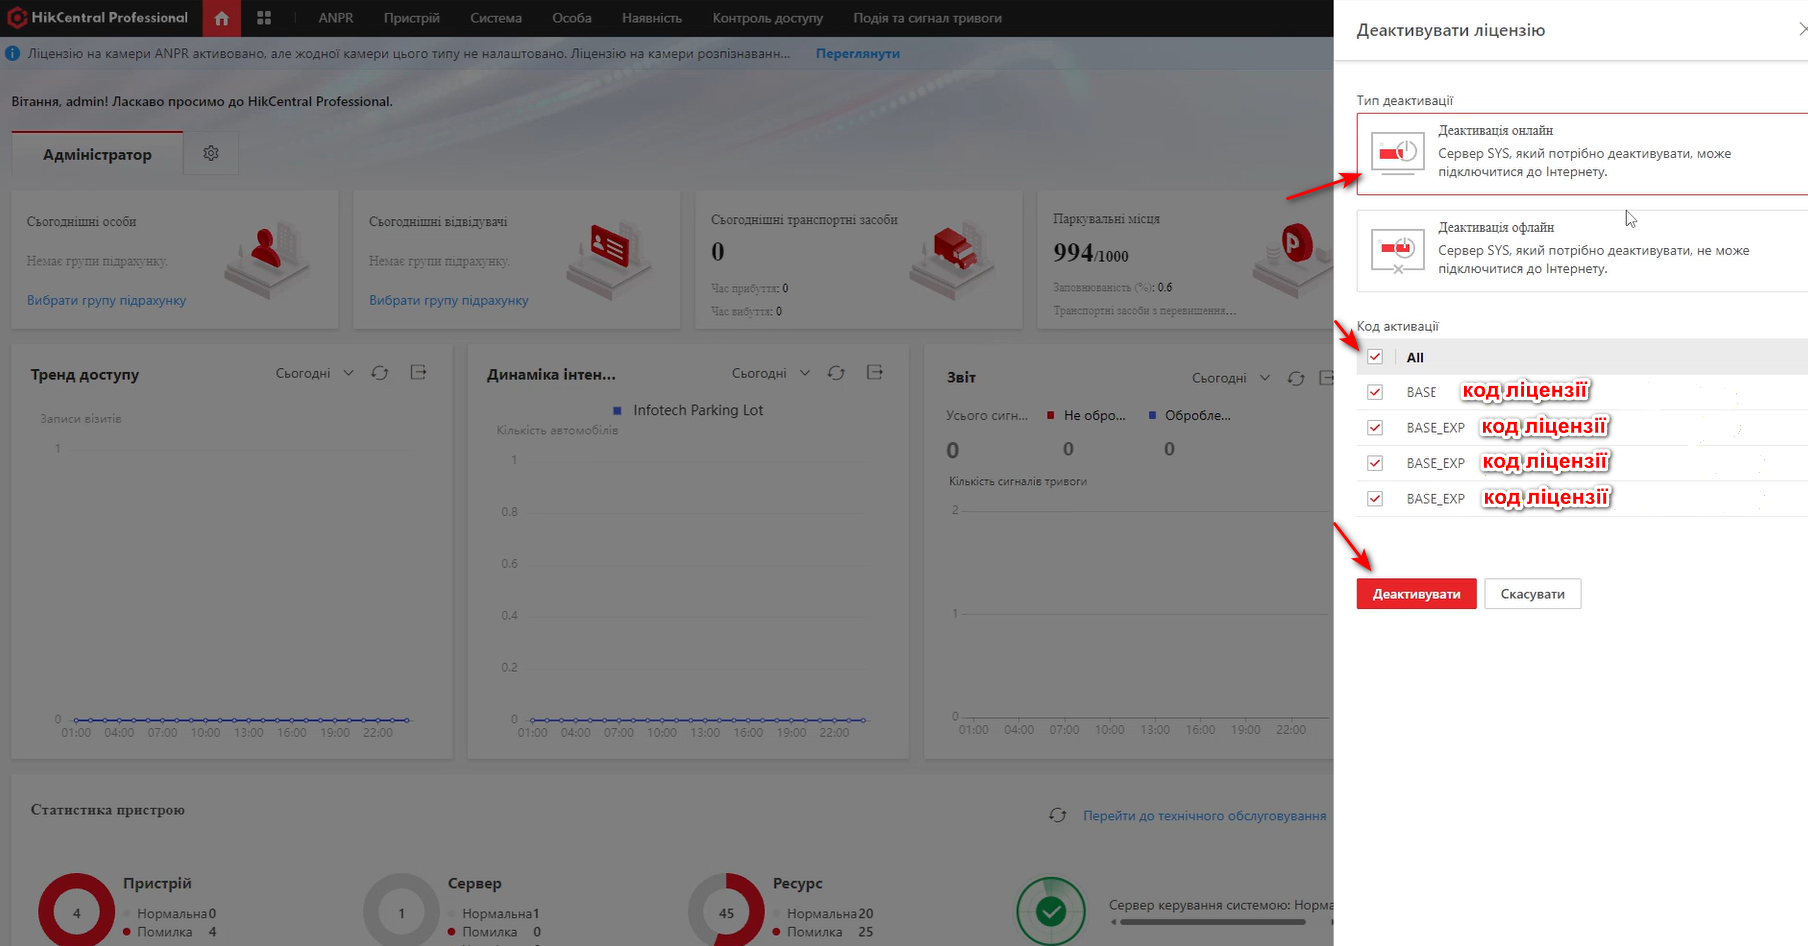
Task: Open the Контроль доступу menu
Action: click(767, 18)
